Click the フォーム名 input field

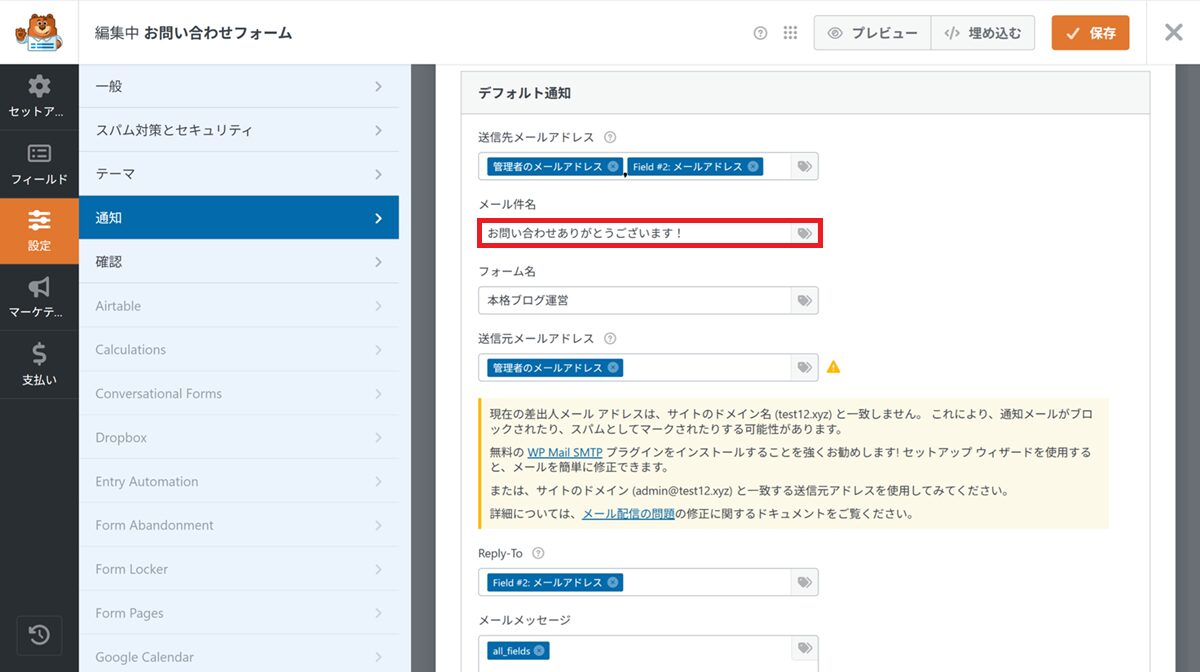click(x=635, y=300)
